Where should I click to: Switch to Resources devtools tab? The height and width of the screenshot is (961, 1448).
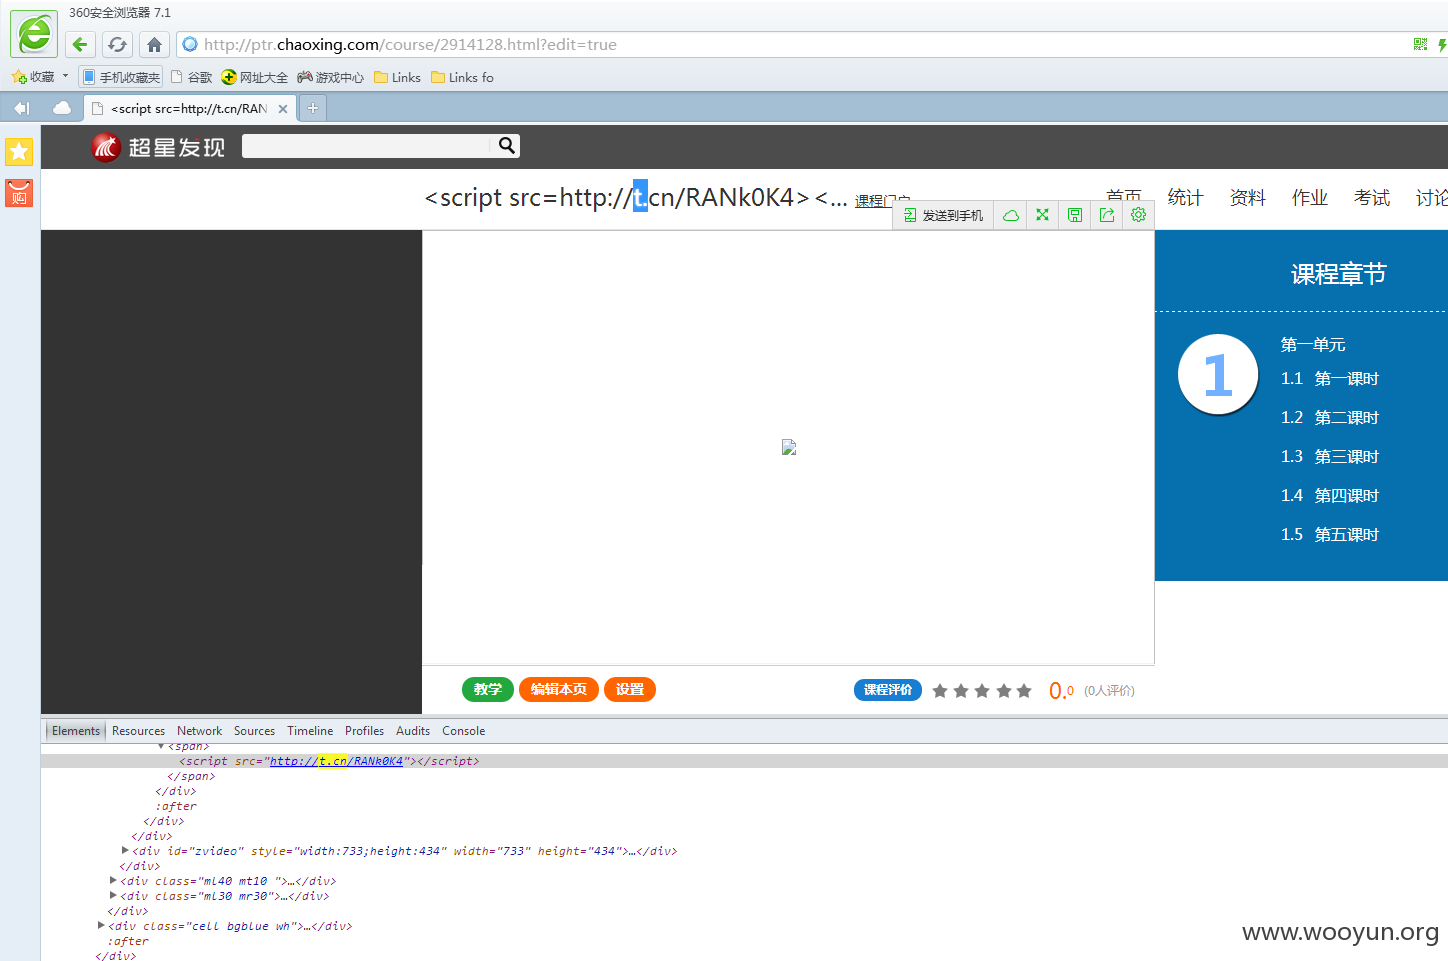tap(138, 731)
